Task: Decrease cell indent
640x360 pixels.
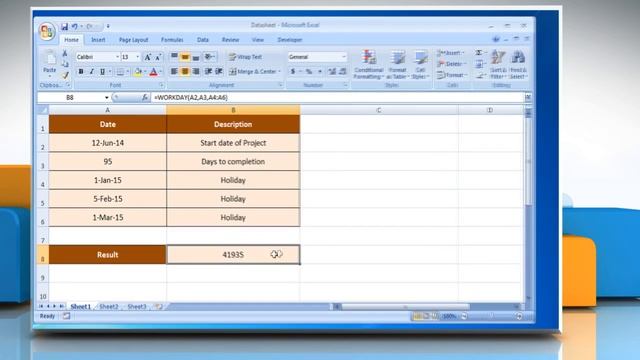Action: 208,71
